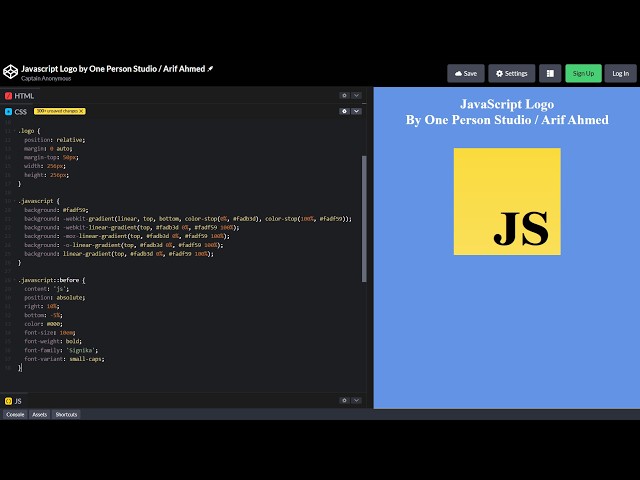The image size is (640, 480).
Task: Open the Shortcuts footer tab
Action: click(x=66, y=415)
